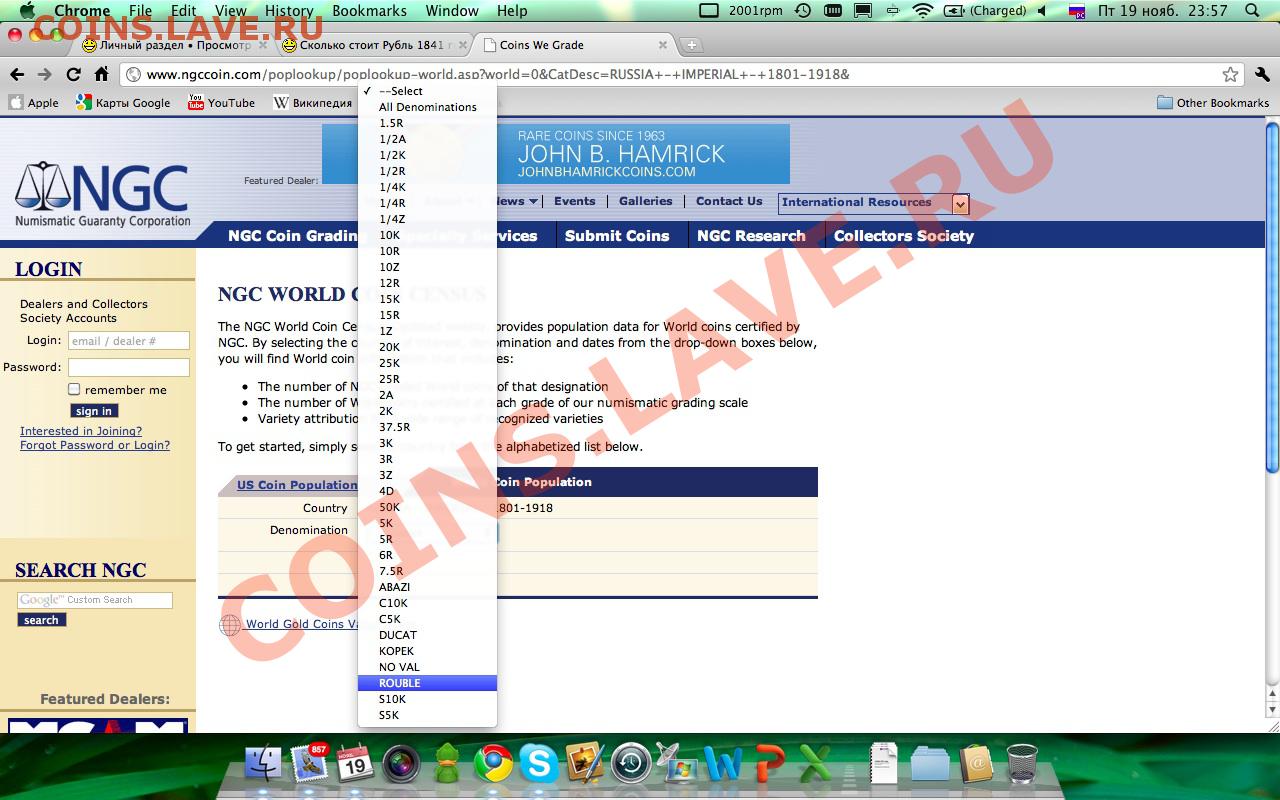Click into the Password field
The width and height of the screenshot is (1280, 800).
129,367
